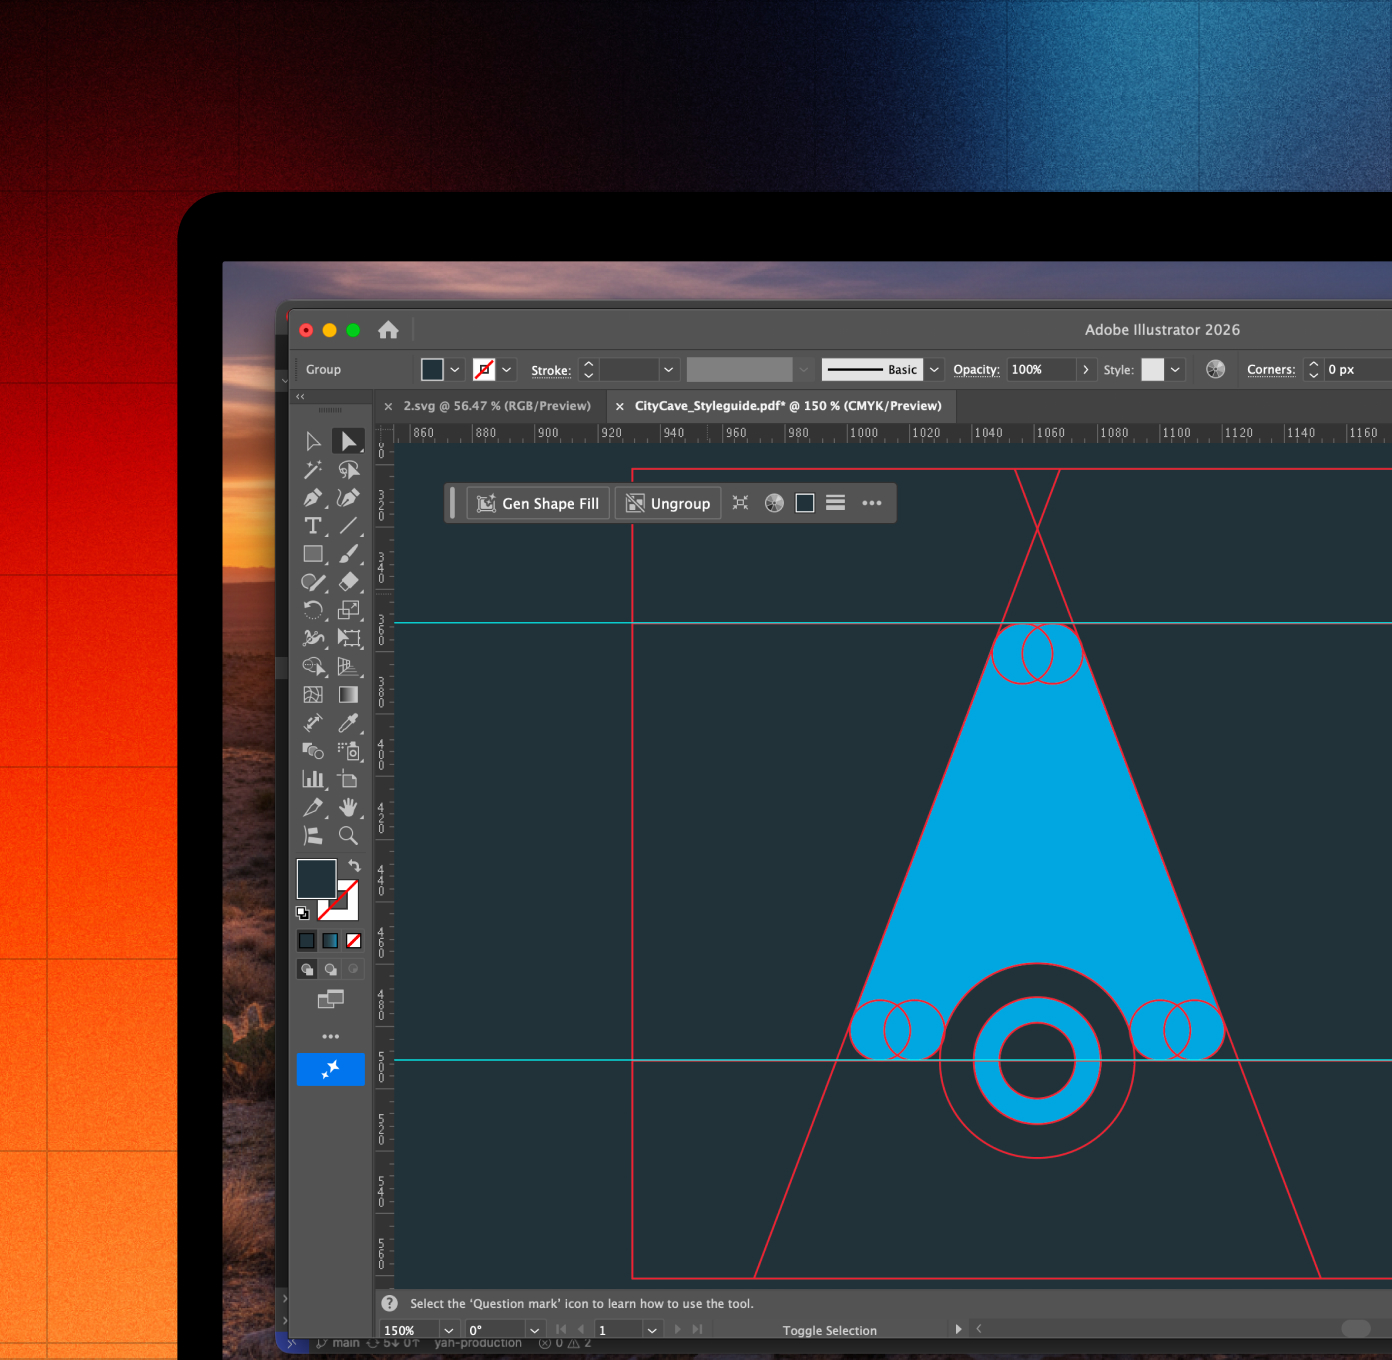
Task: Select the Magic Wand tool
Action: [x=313, y=469]
